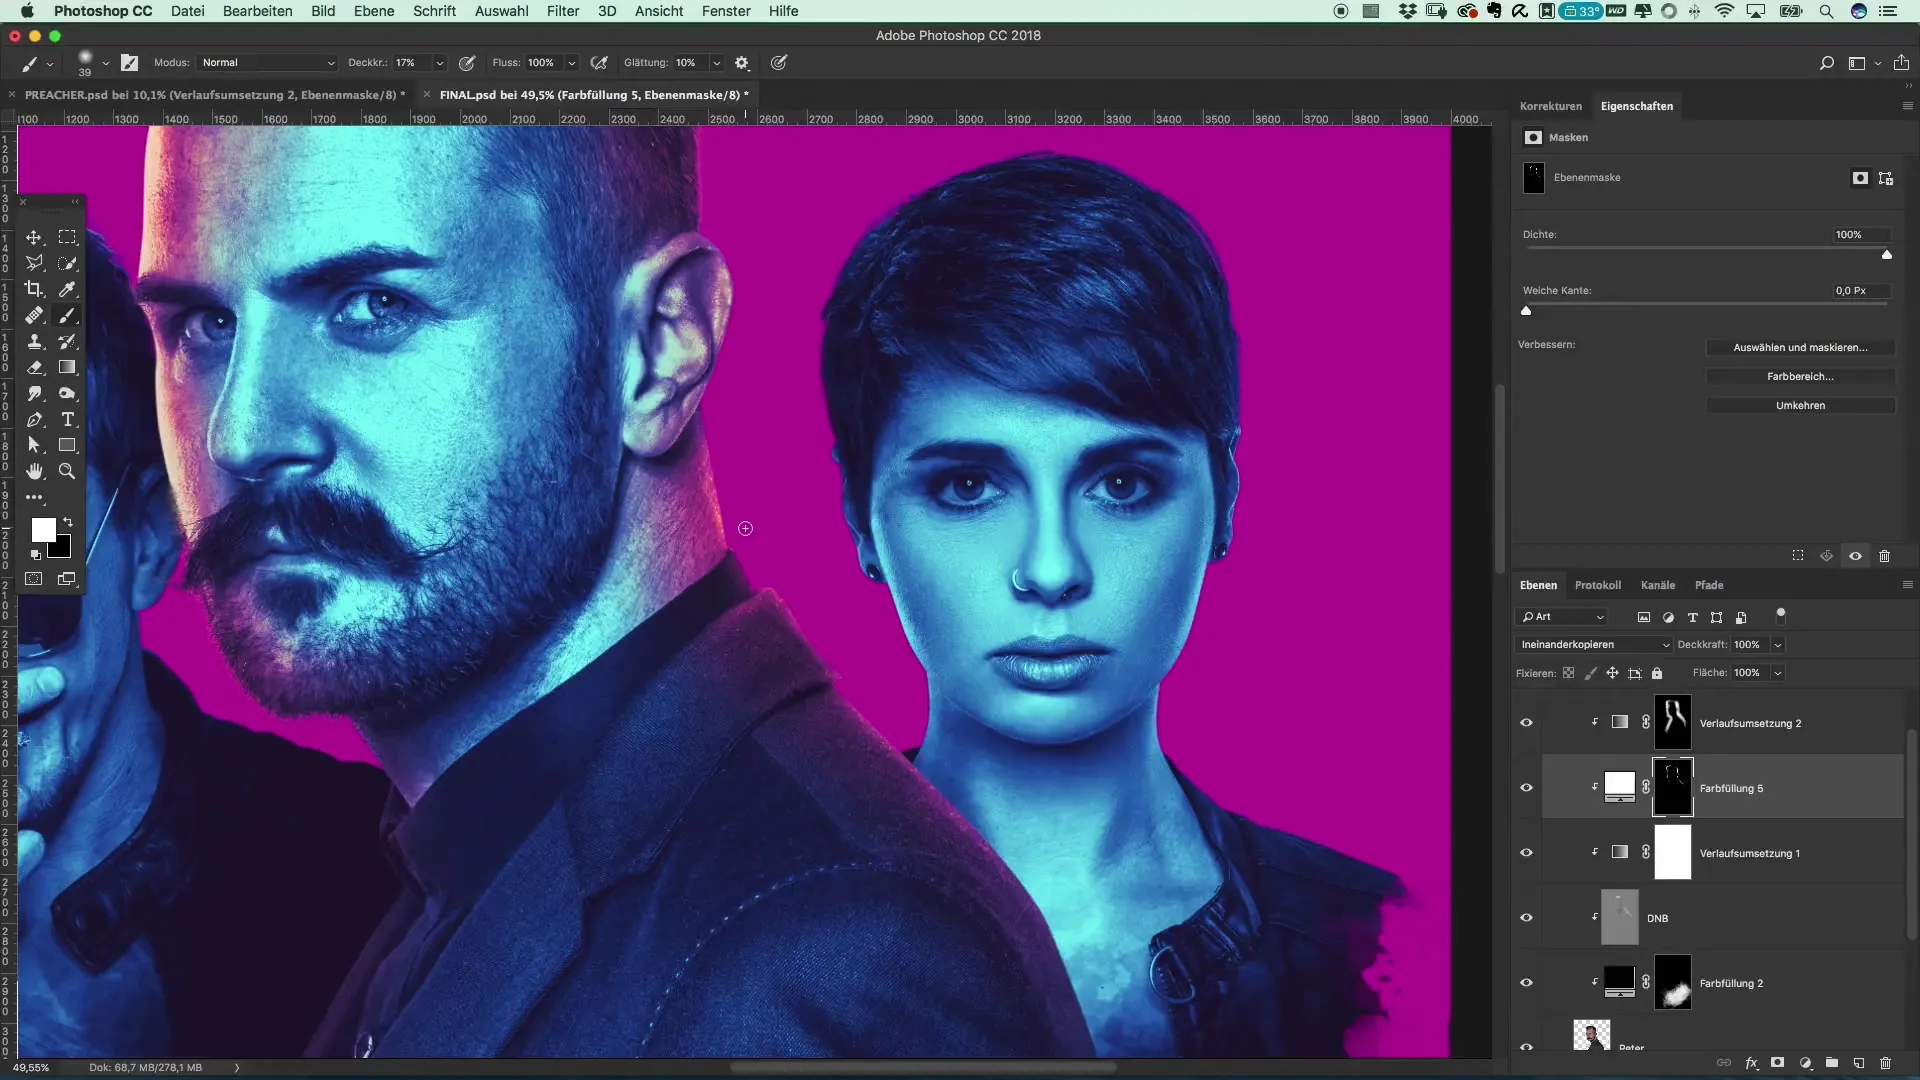1920x1080 pixels.
Task: Select the Brush tool in toolbox
Action: click(67, 315)
